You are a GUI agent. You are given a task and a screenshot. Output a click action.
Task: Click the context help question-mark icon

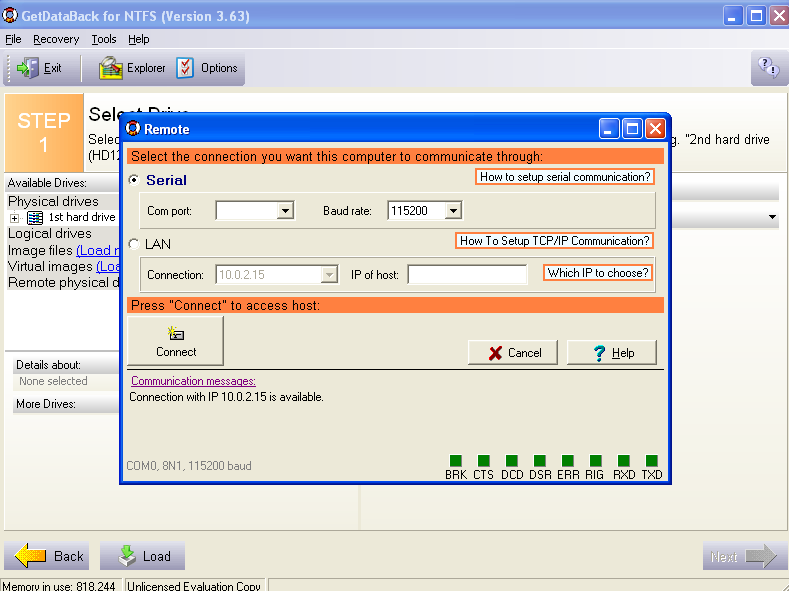[x=769, y=67]
